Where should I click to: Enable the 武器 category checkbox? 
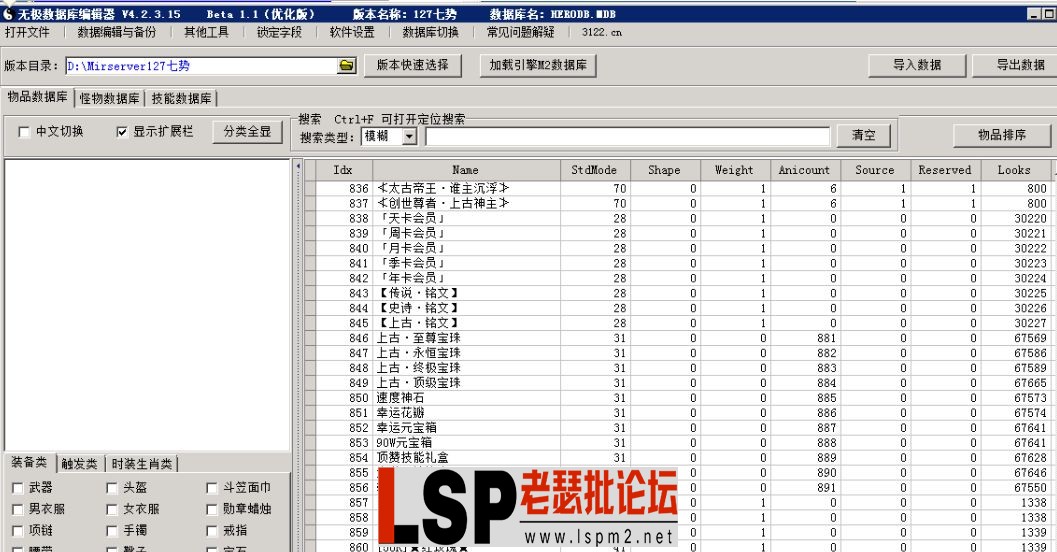18,488
